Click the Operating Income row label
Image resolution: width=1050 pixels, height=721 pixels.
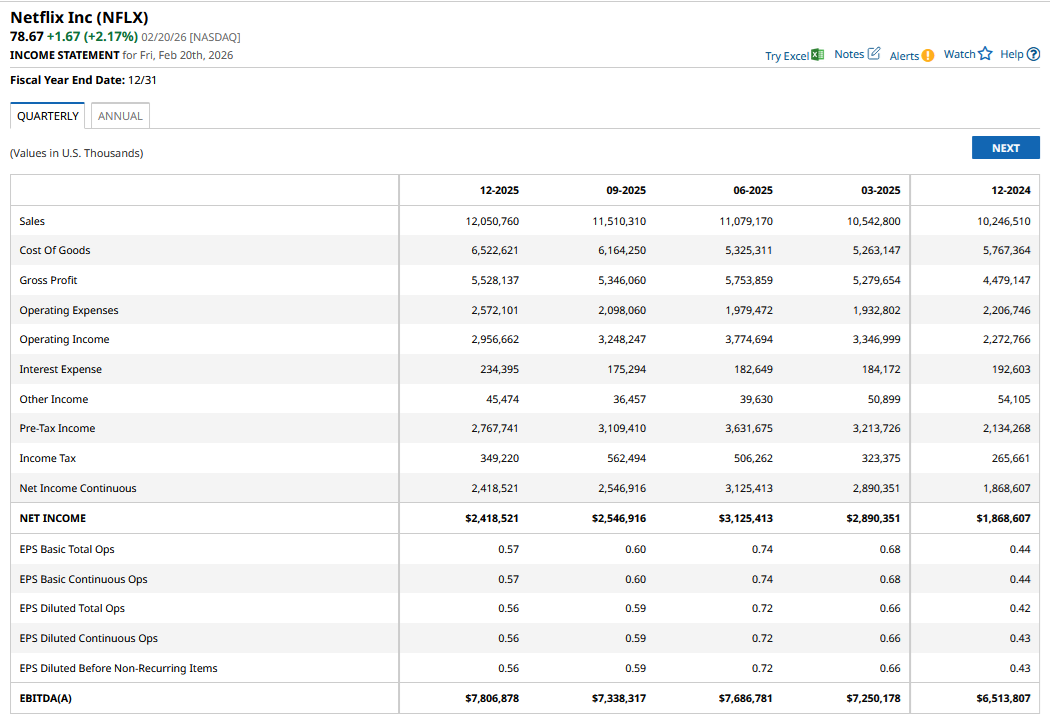tap(64, 340)
